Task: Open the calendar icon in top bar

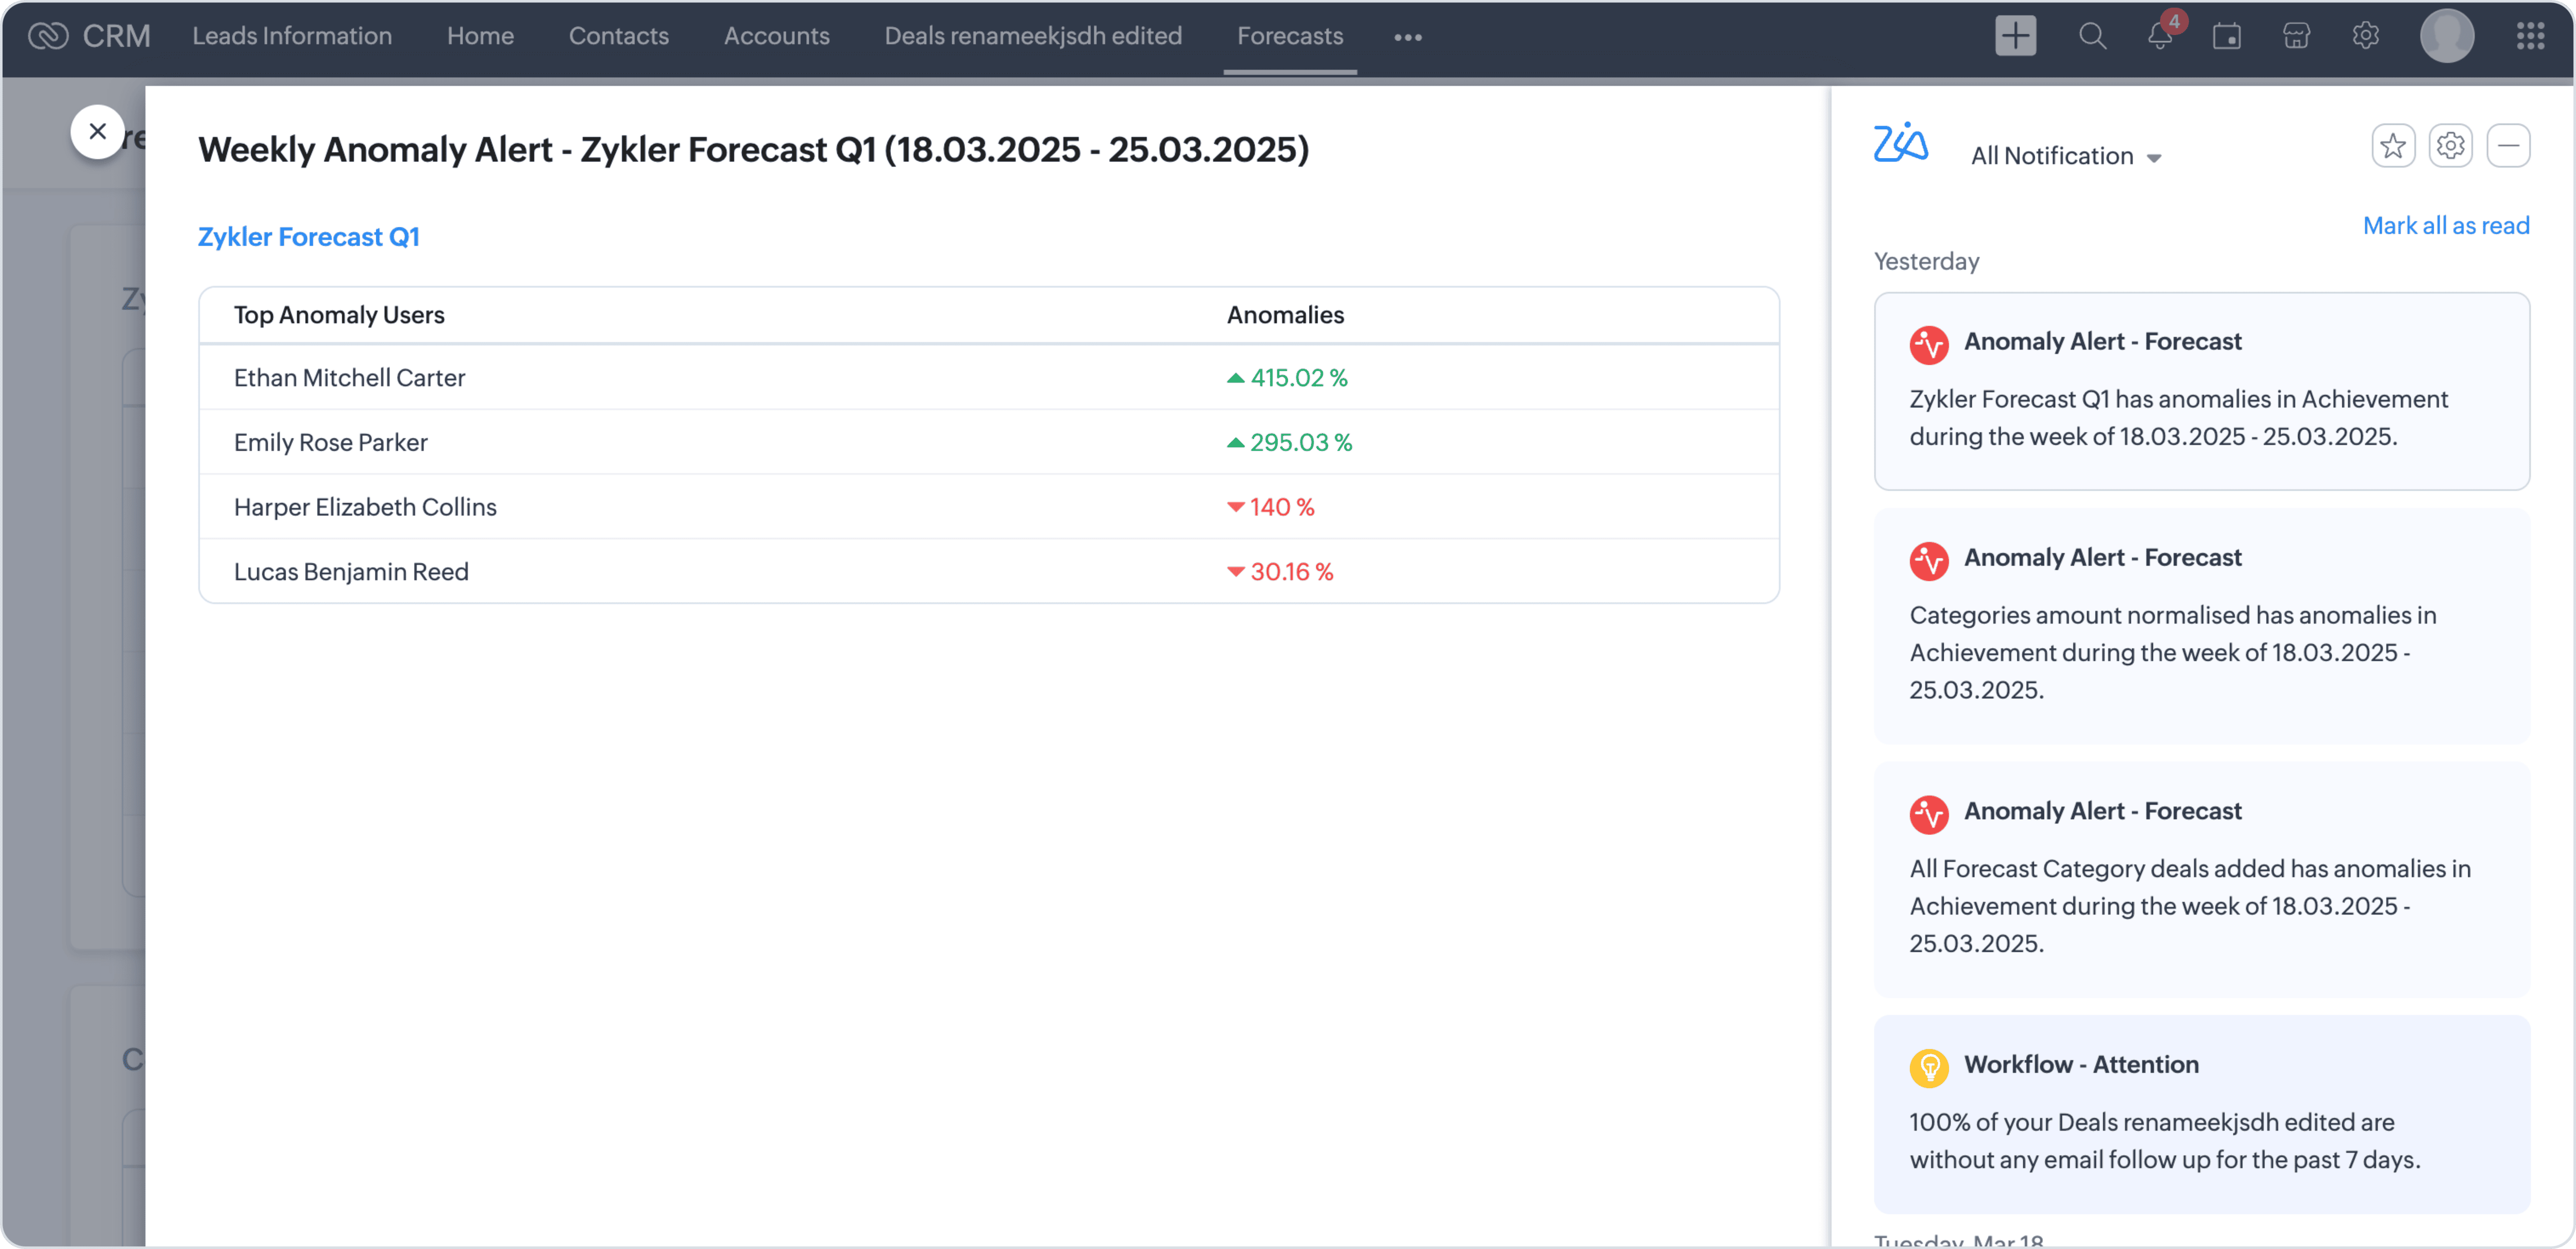Action: [2227, 36]
